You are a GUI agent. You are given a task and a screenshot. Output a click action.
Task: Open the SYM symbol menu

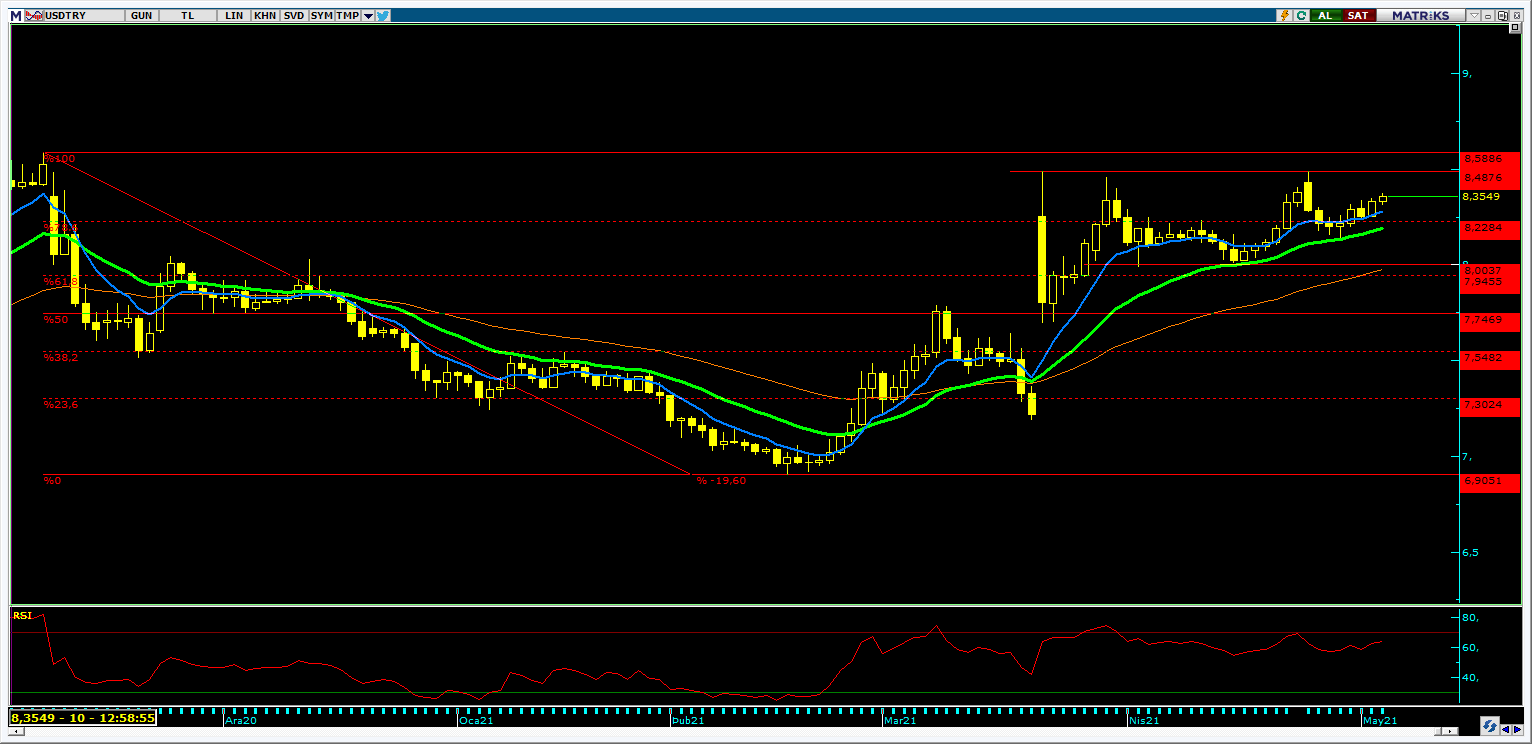click(321, 16)
